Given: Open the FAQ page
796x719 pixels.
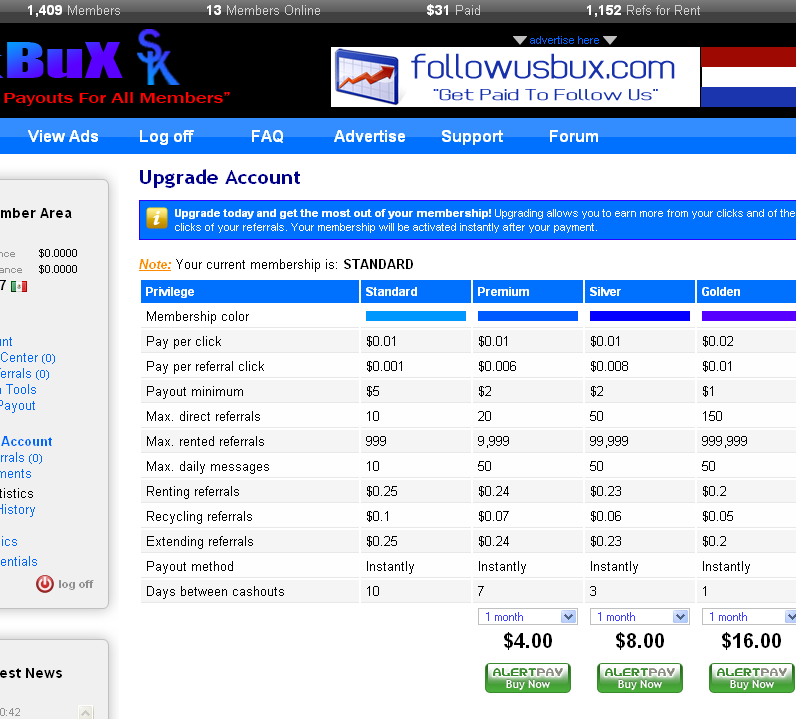Looking at the screenshot, I should coord(267,136).
